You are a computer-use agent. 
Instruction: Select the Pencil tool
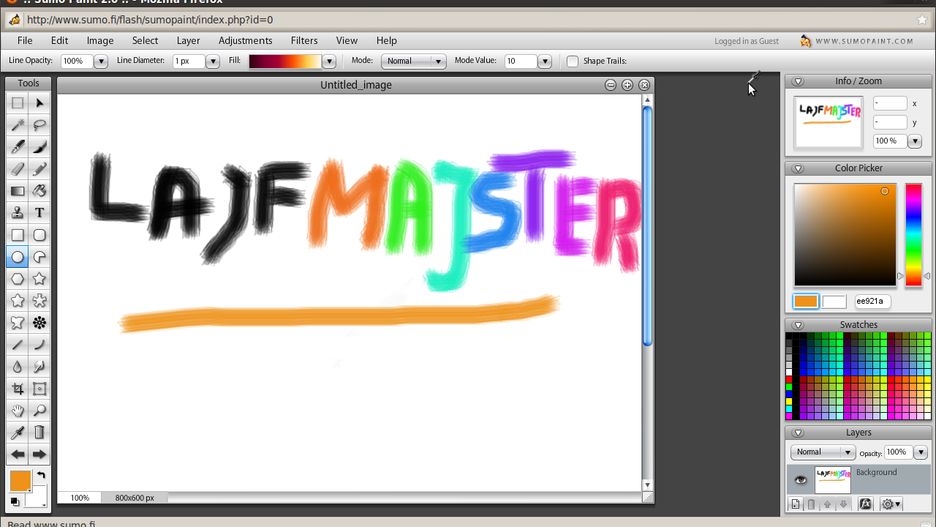[39, 169]
